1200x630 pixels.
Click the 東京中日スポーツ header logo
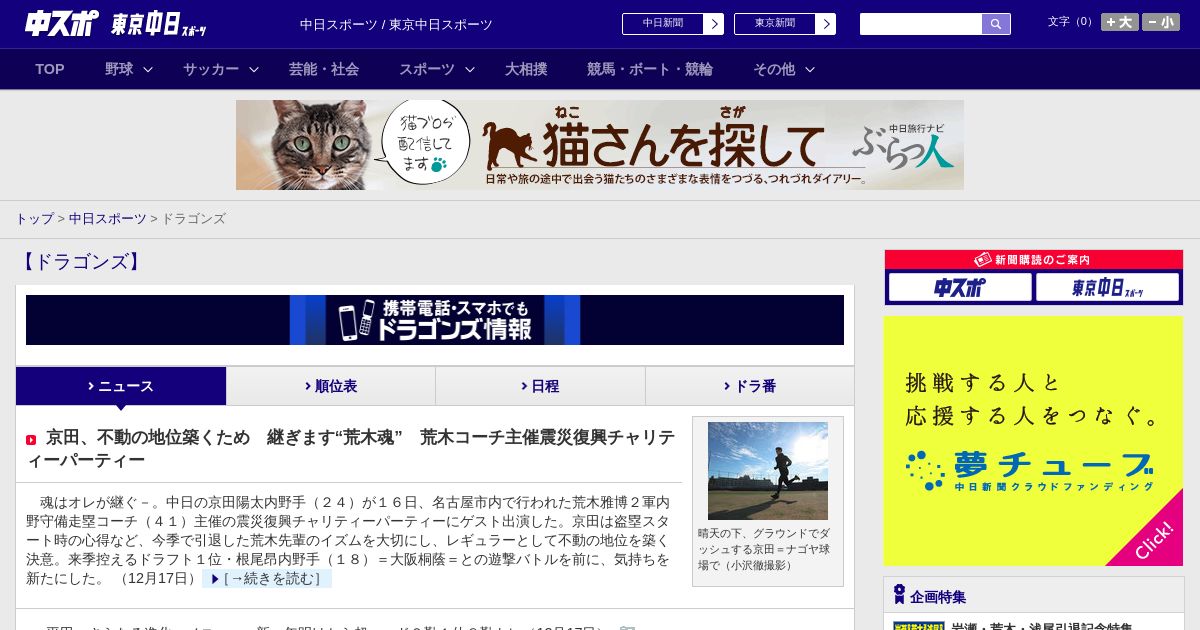(x=159, y=24)
